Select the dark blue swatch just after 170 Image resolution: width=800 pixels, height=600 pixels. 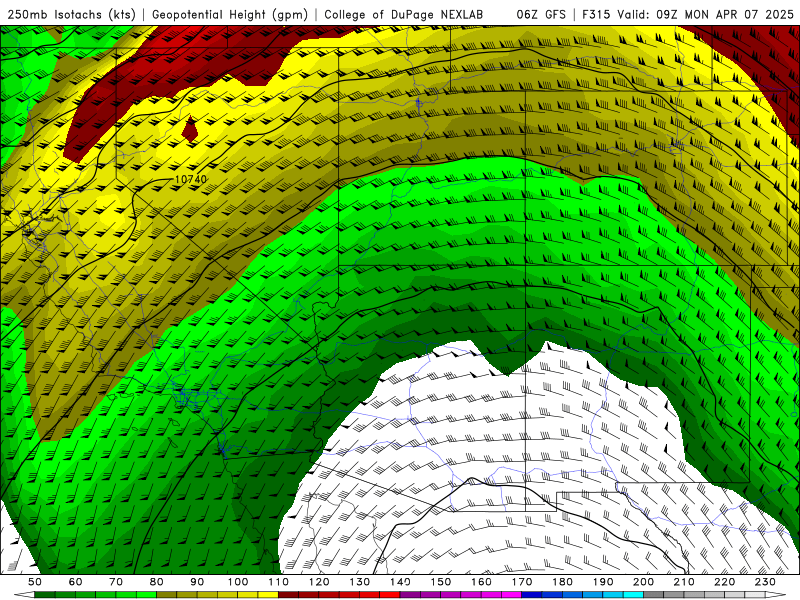[532, 595]
